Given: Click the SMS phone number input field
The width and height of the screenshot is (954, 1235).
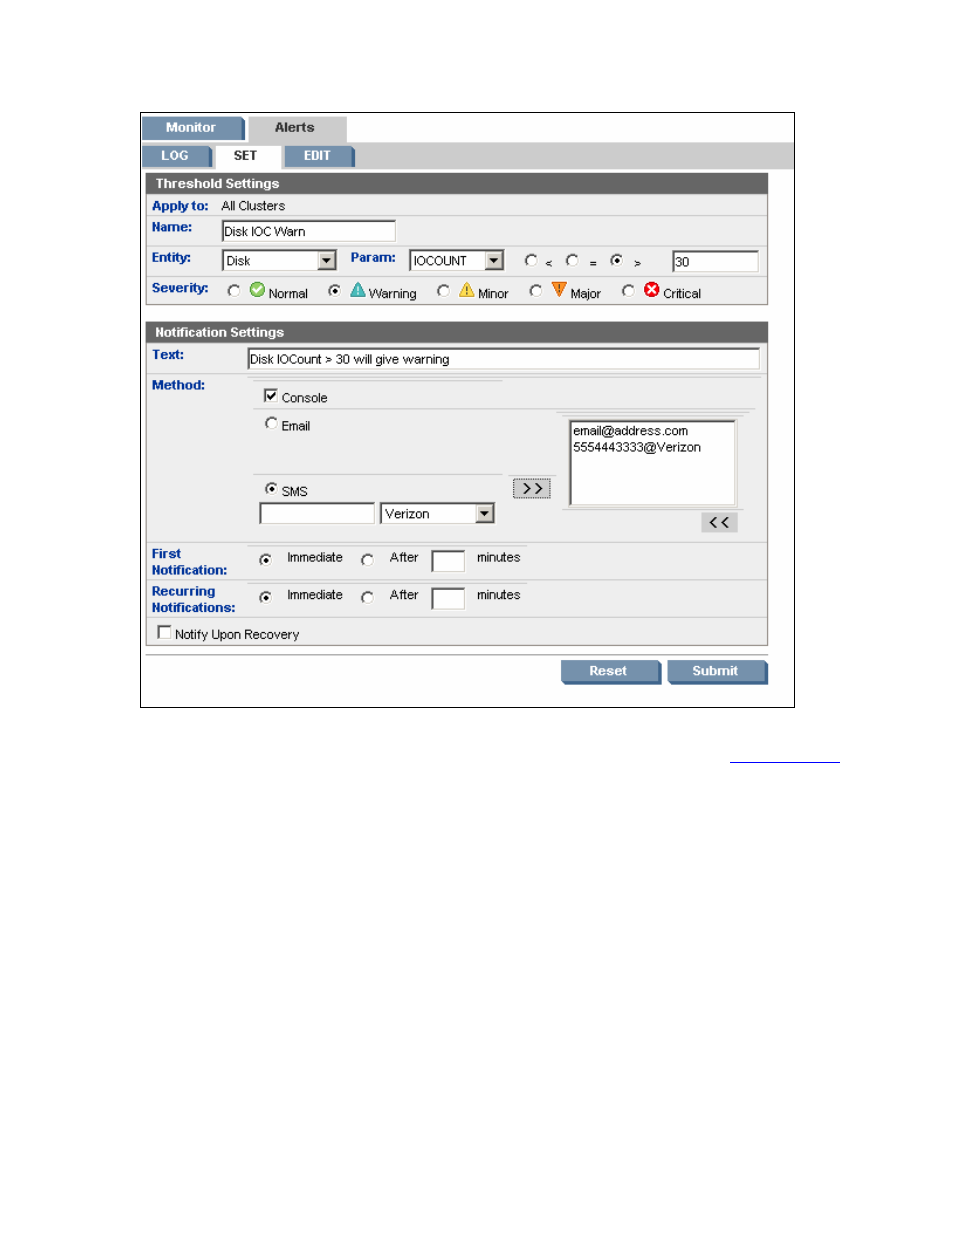Looking at the screenshot, I should [317, 514].
